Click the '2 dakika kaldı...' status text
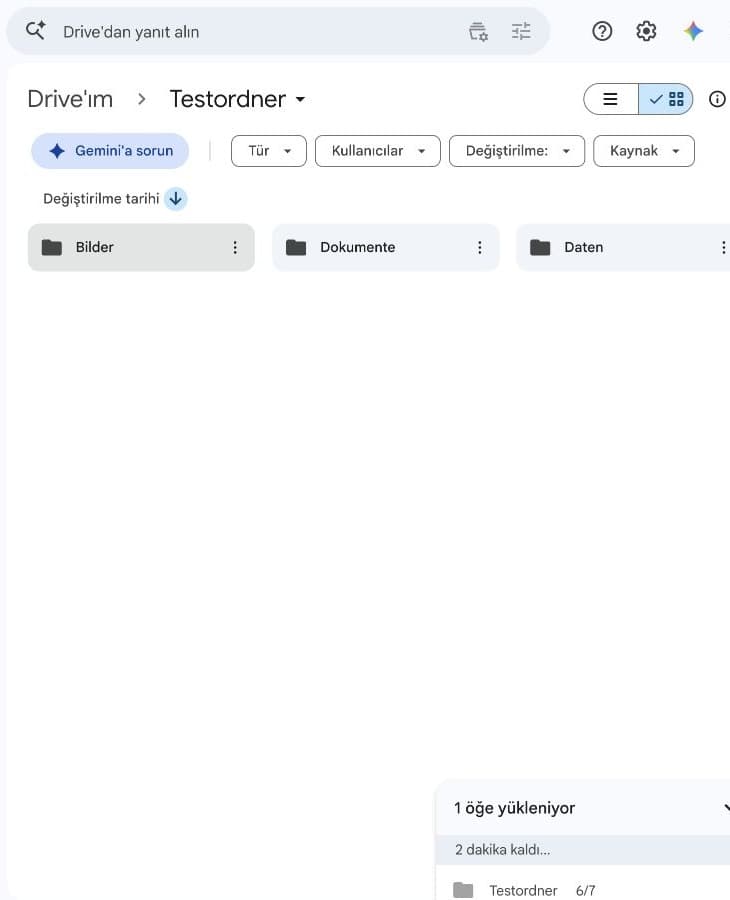The width and height of the screenshot is (730, 900). [502, 849]
